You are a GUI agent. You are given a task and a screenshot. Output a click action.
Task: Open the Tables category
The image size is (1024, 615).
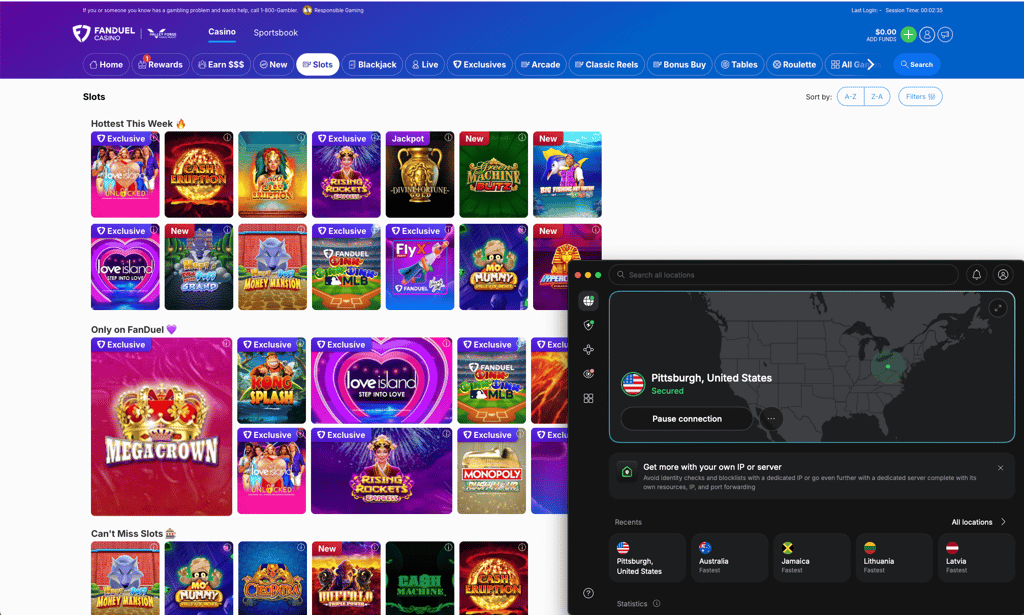[x=739, y=65]
